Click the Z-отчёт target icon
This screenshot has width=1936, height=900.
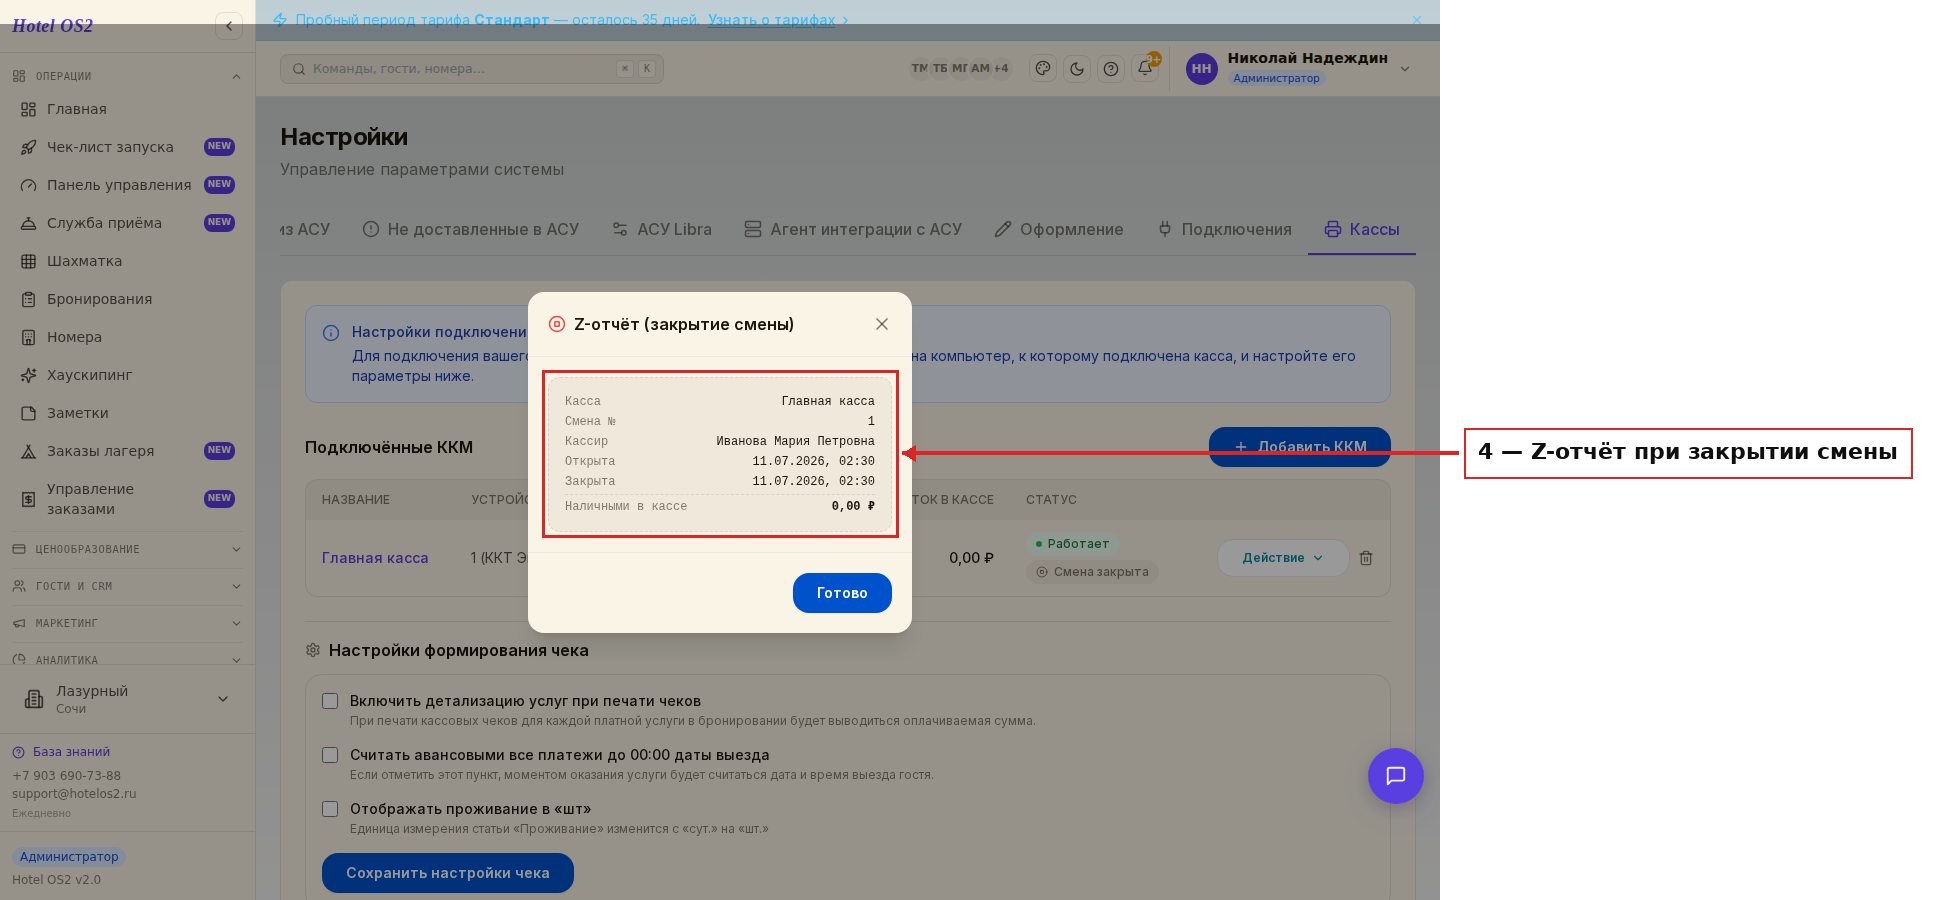click(x=557, y=324)
